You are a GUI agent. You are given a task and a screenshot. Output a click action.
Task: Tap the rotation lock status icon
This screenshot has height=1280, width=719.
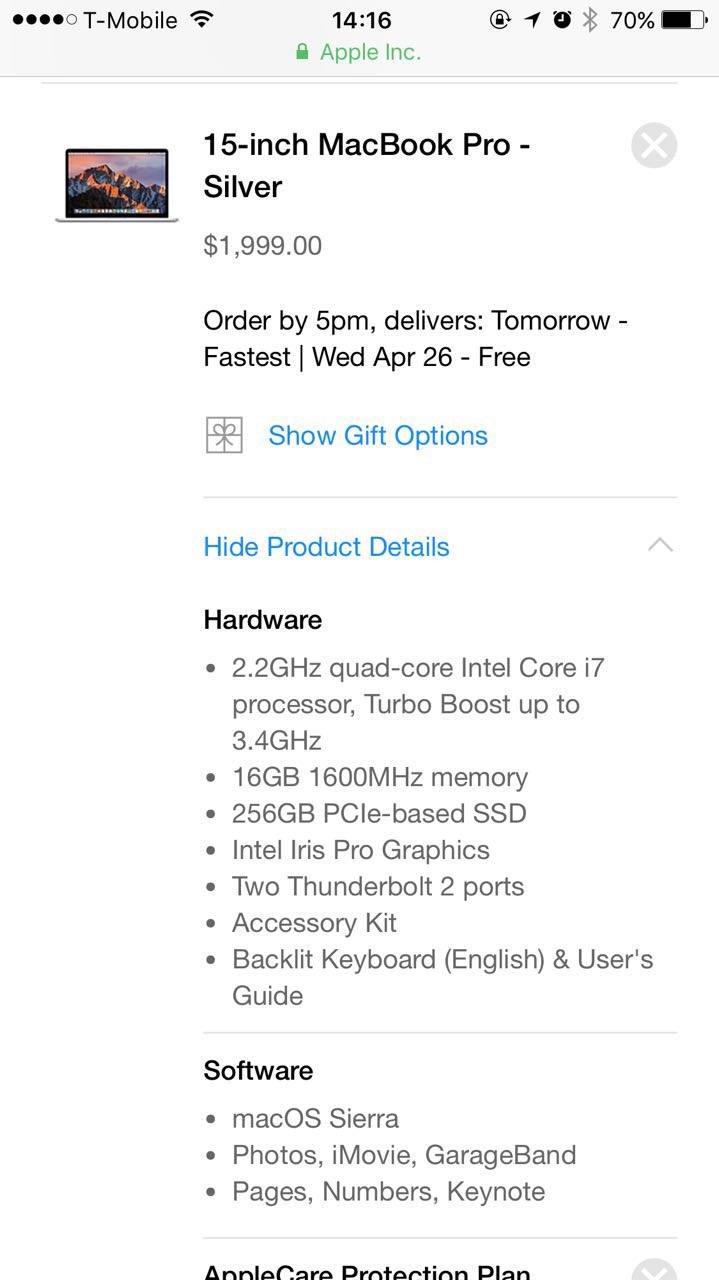(501, 20)
